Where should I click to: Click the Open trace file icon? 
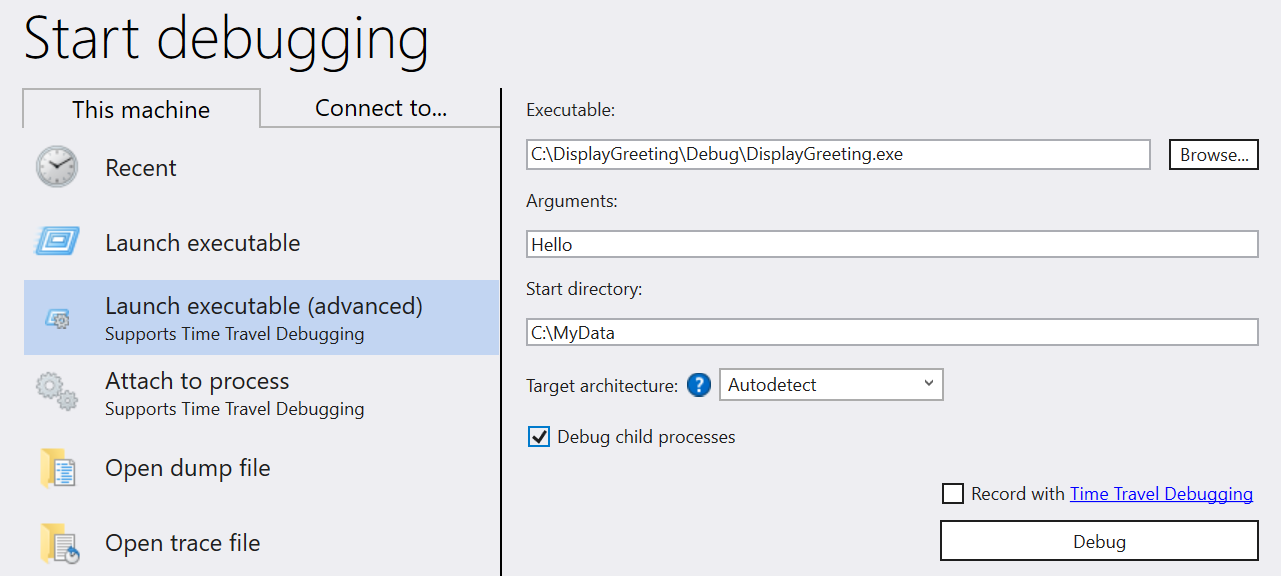tap(57, 541)
